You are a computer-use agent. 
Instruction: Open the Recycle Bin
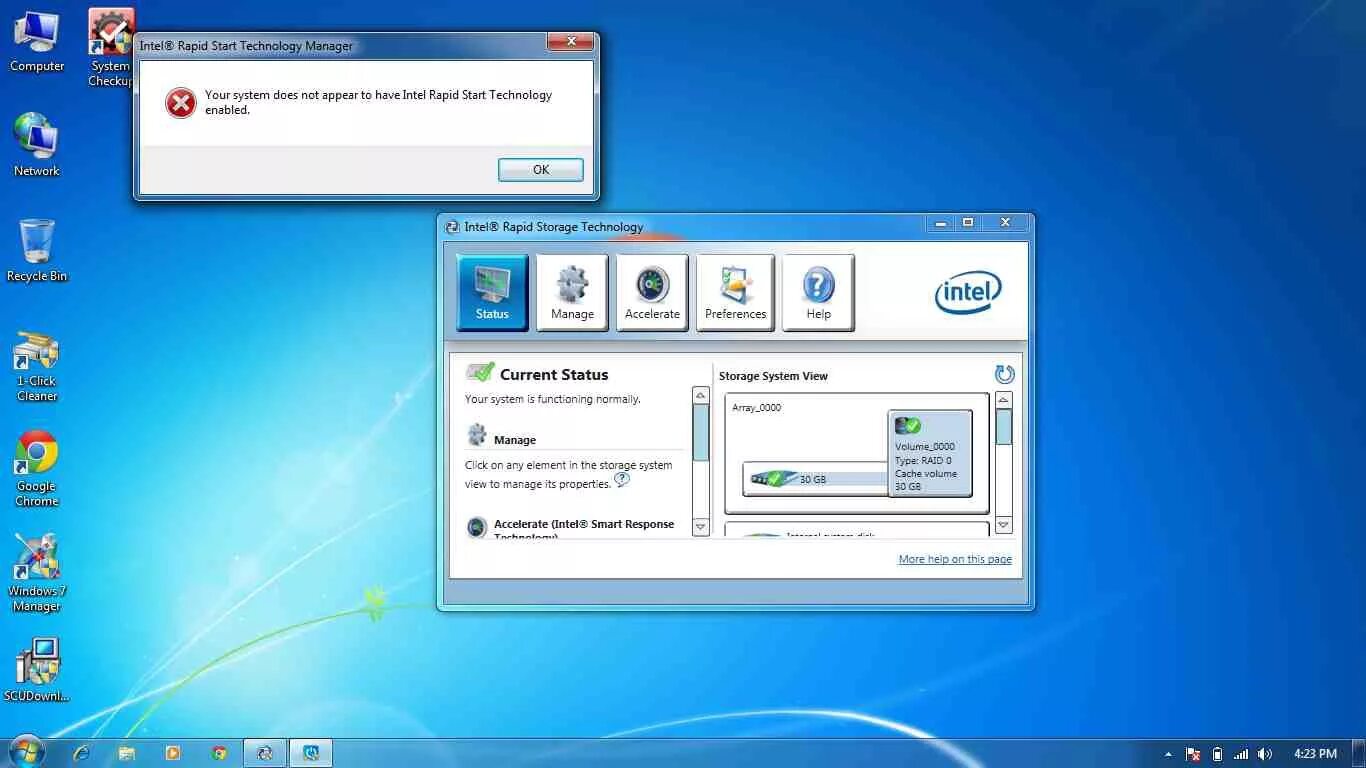37,250
